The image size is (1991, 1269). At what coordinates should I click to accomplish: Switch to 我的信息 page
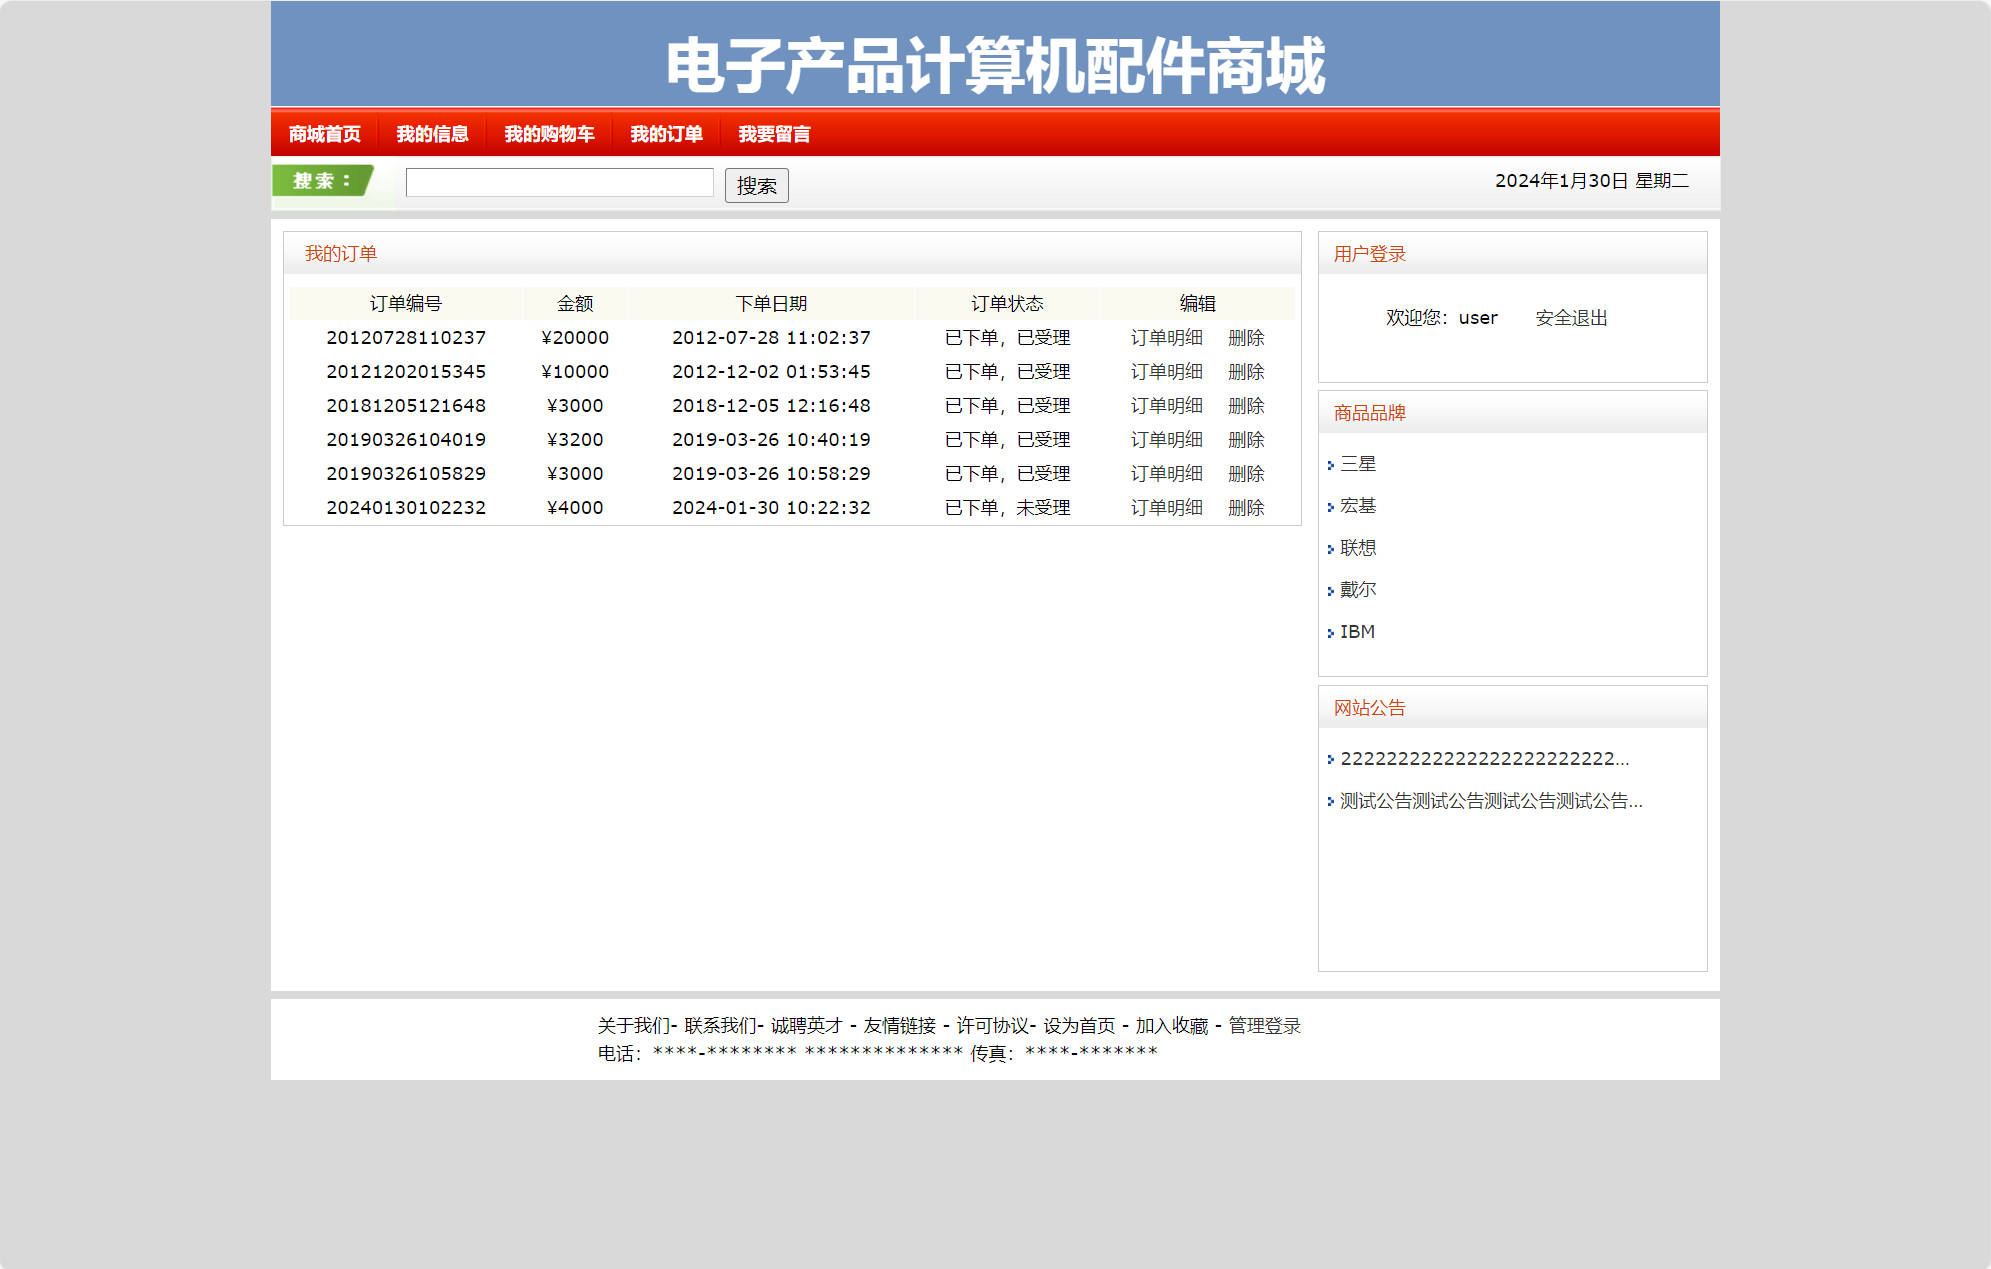click(434, 133)
